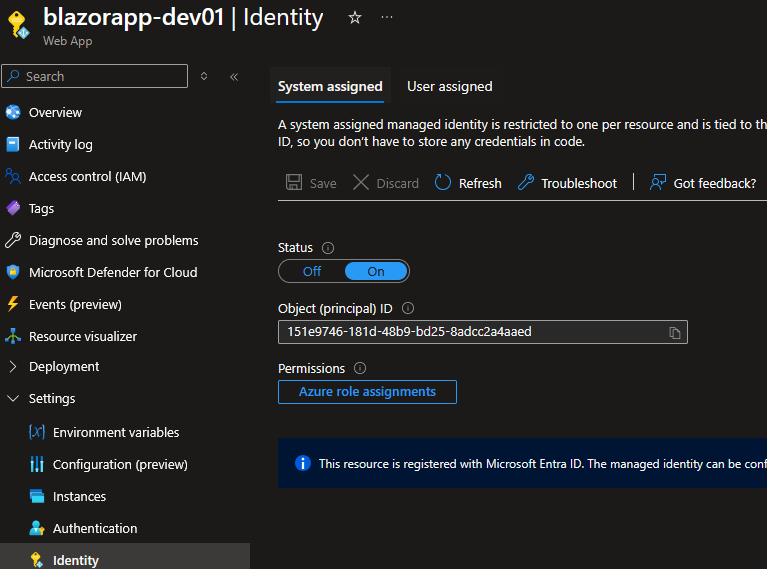767x569 pixels.
Task: Click the Object (principal) ID text field
Action: point(483,332)
